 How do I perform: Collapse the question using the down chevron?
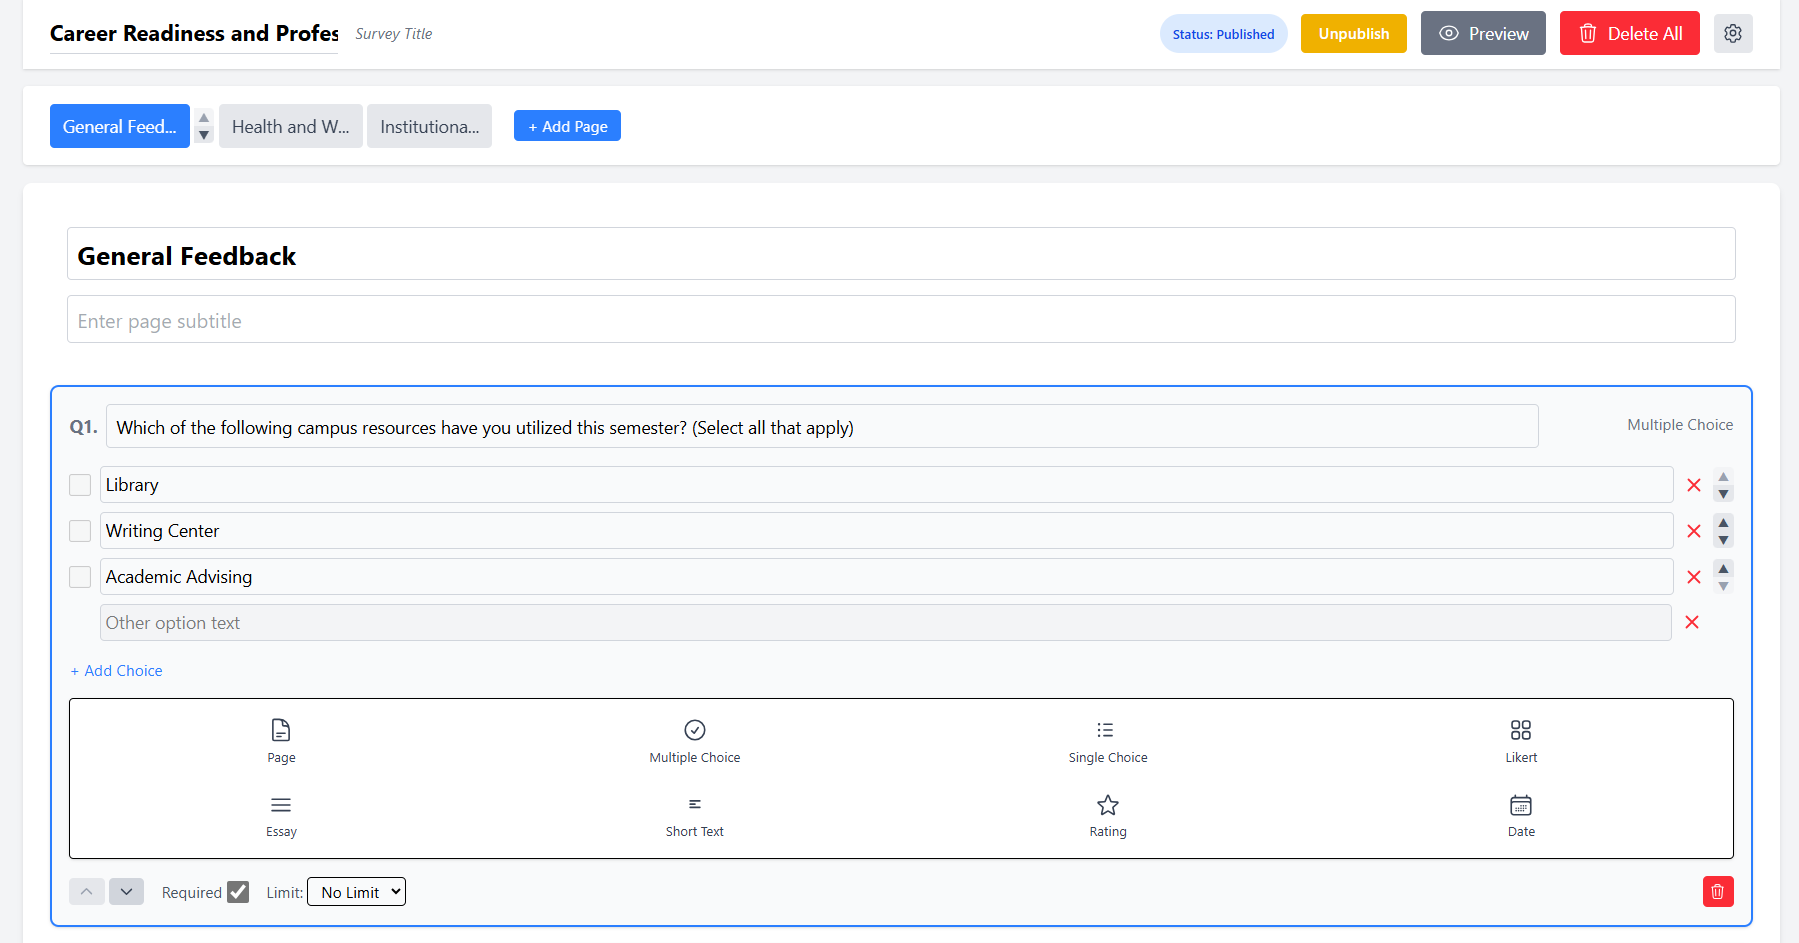pos(126,891)
